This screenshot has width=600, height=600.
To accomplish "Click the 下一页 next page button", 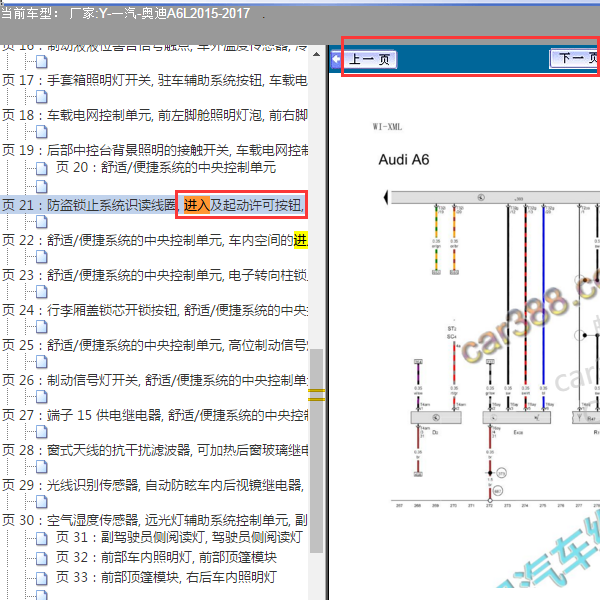I will (x=574, y=59).
